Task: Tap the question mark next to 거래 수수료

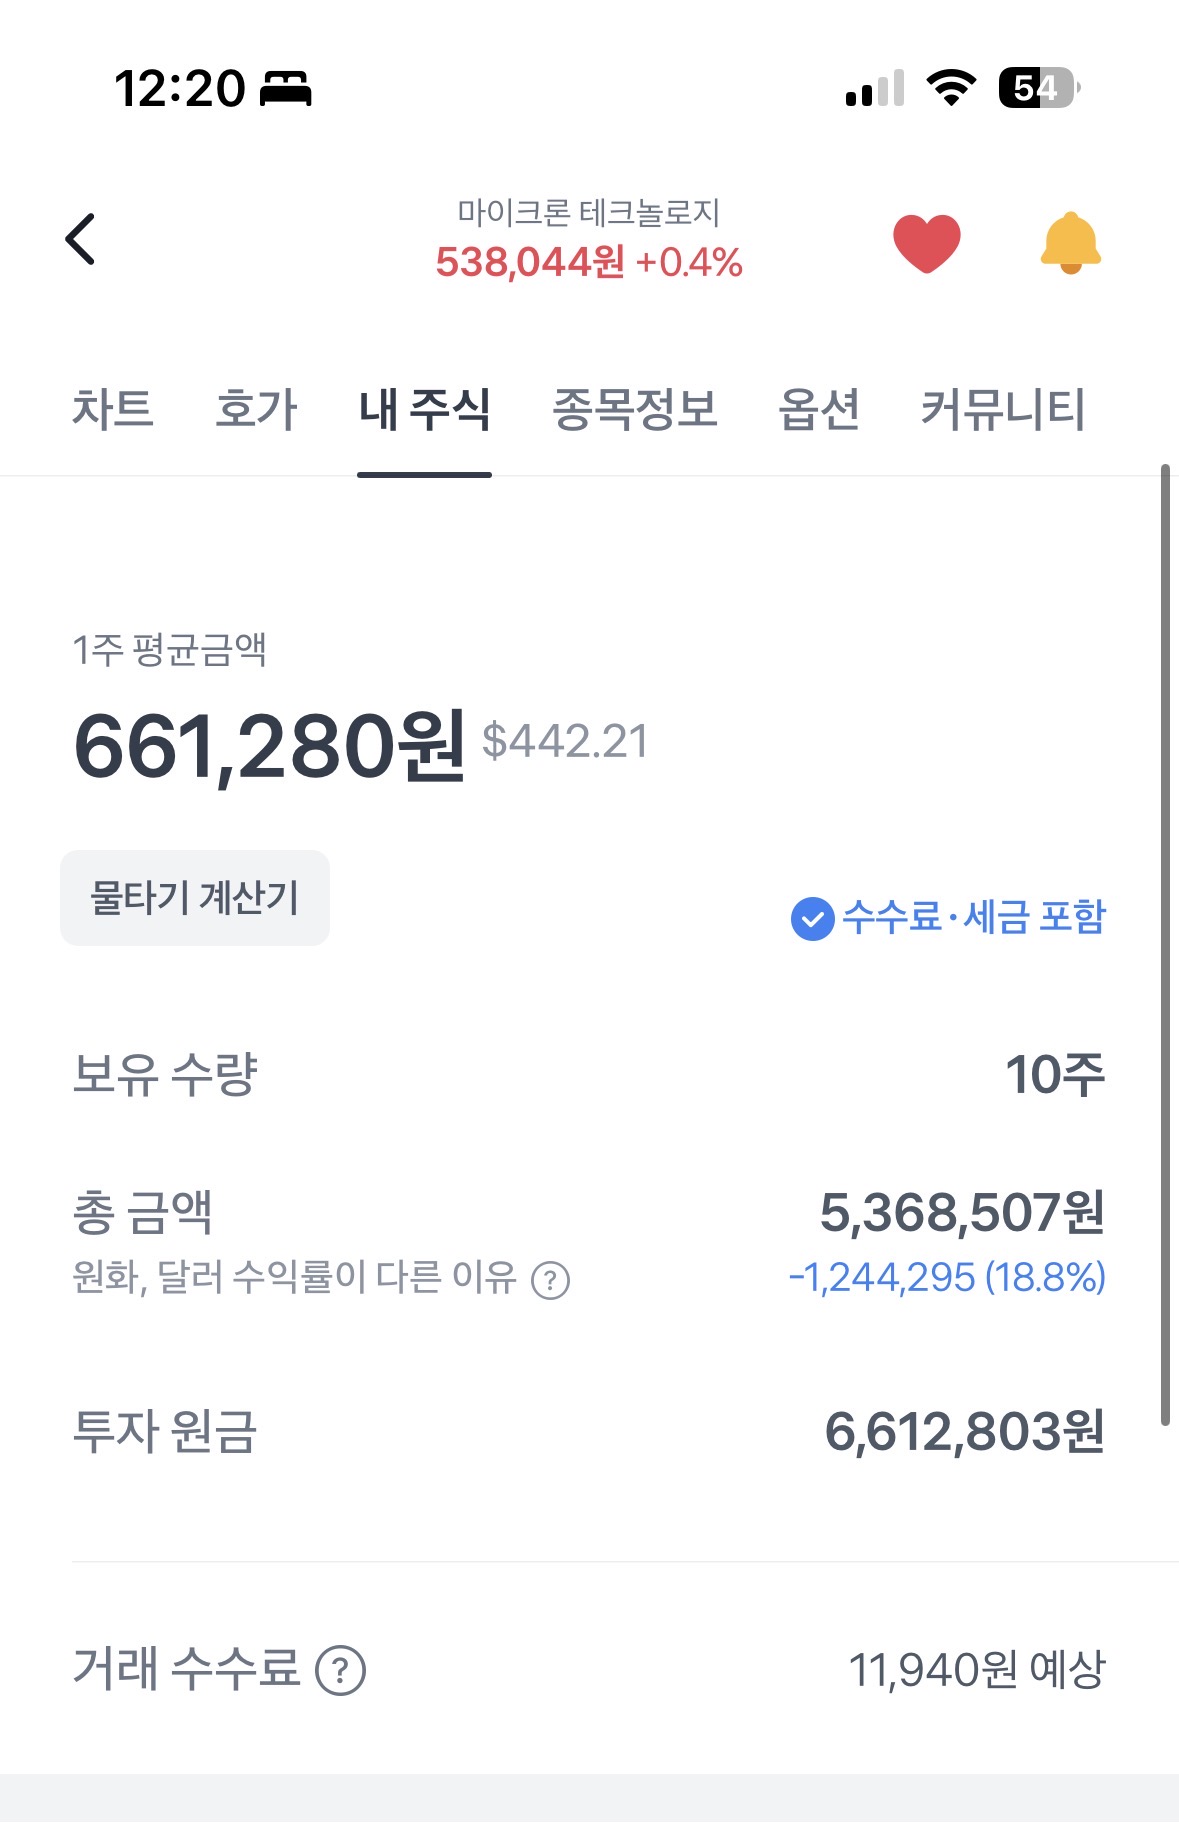Action: 341,1671
